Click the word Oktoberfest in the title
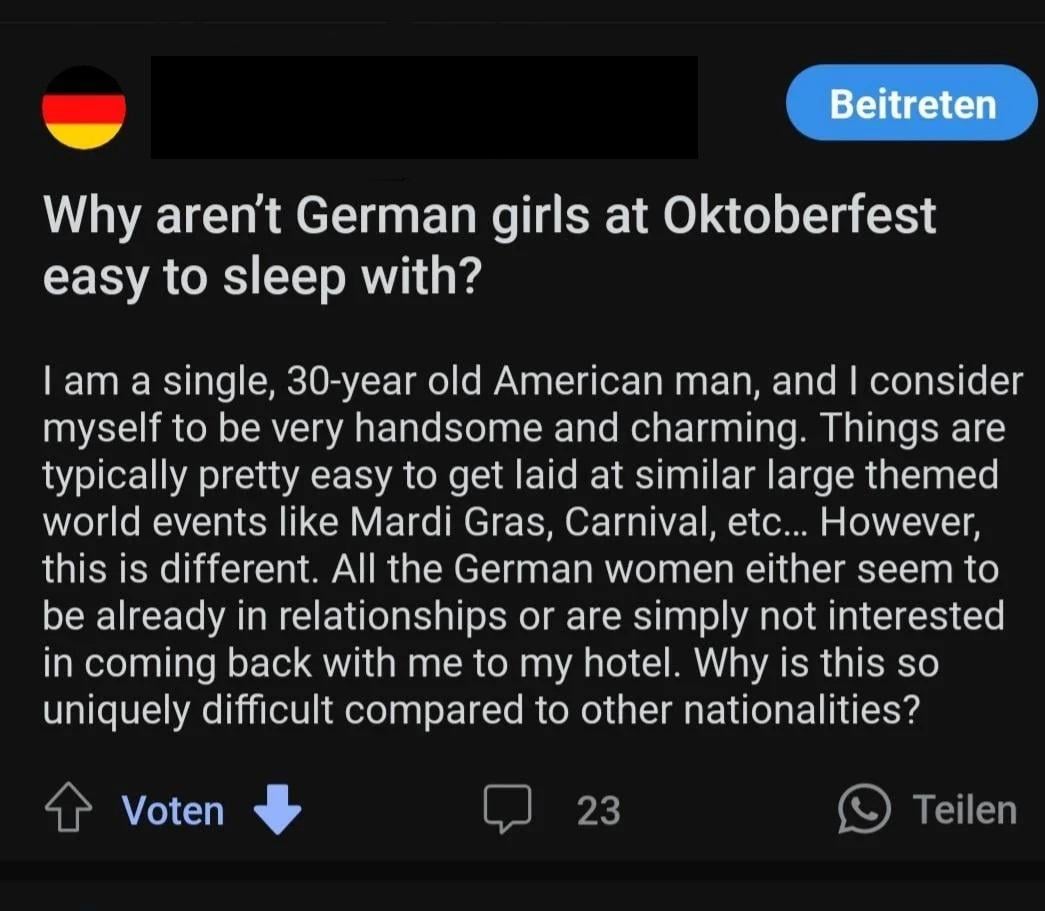The height and width of the screenshot is (911, 1045). (x=800, y=215)
